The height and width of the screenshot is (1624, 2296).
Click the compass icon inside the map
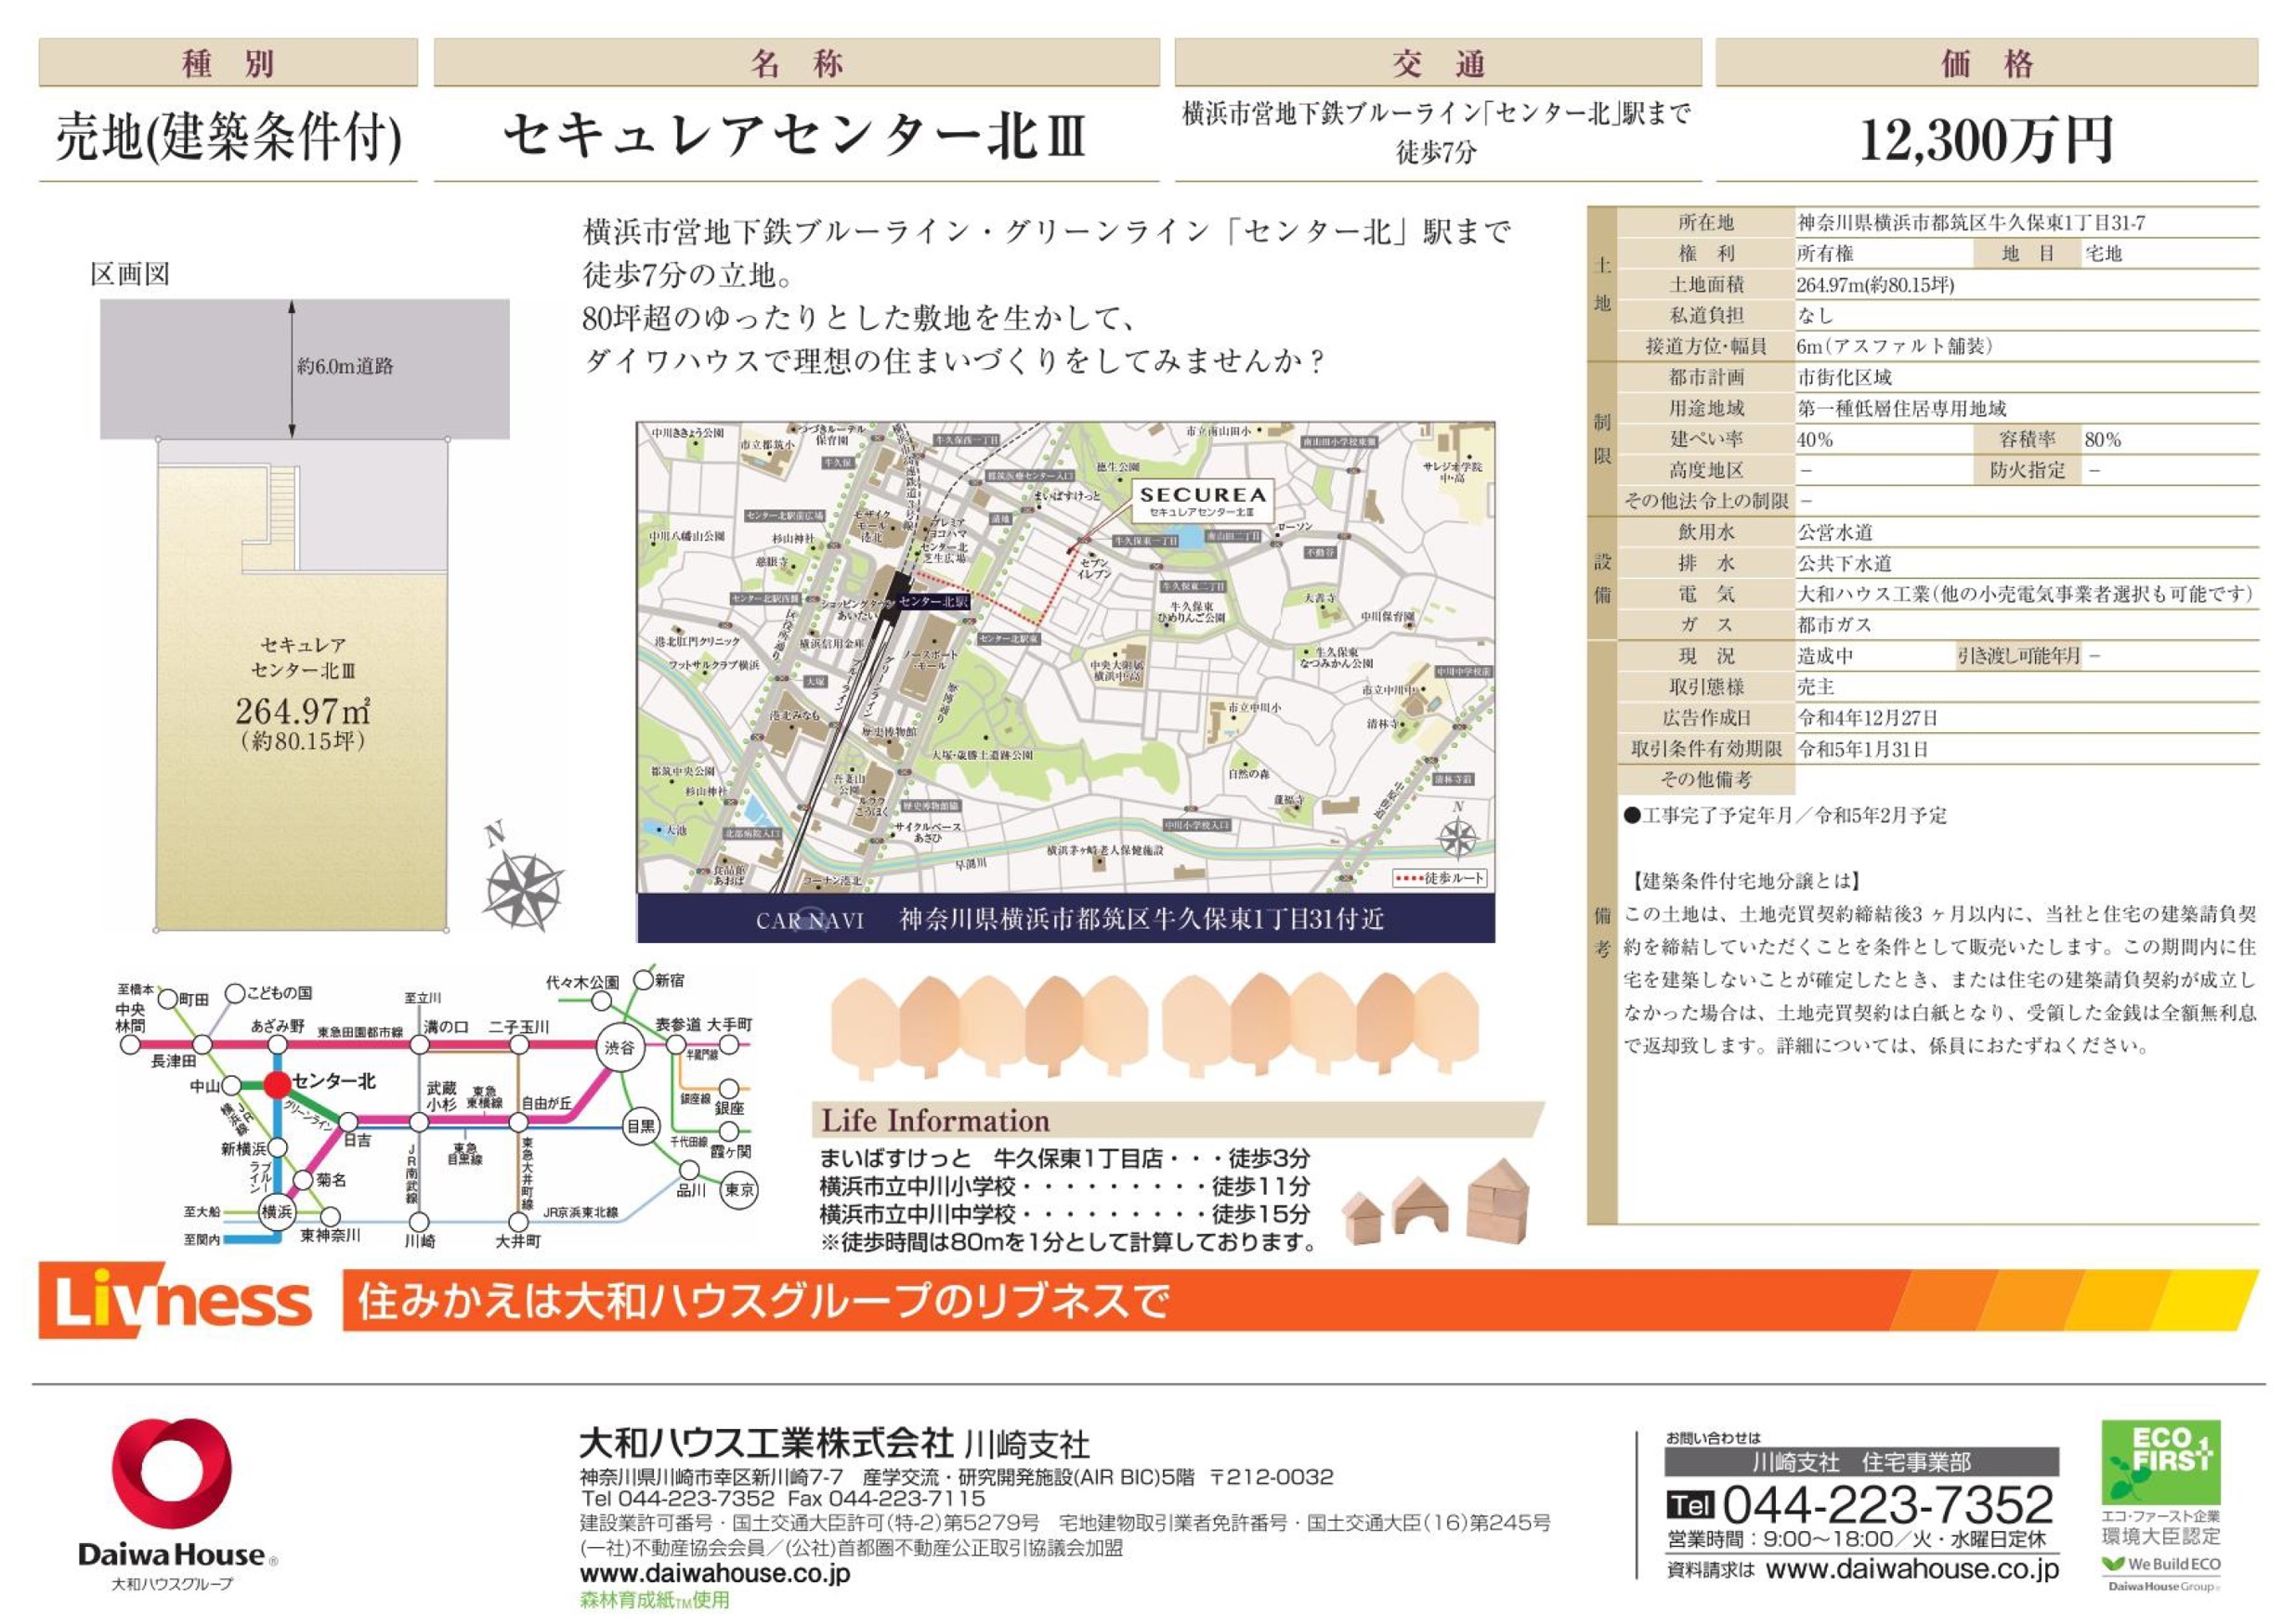(1457, 837)
